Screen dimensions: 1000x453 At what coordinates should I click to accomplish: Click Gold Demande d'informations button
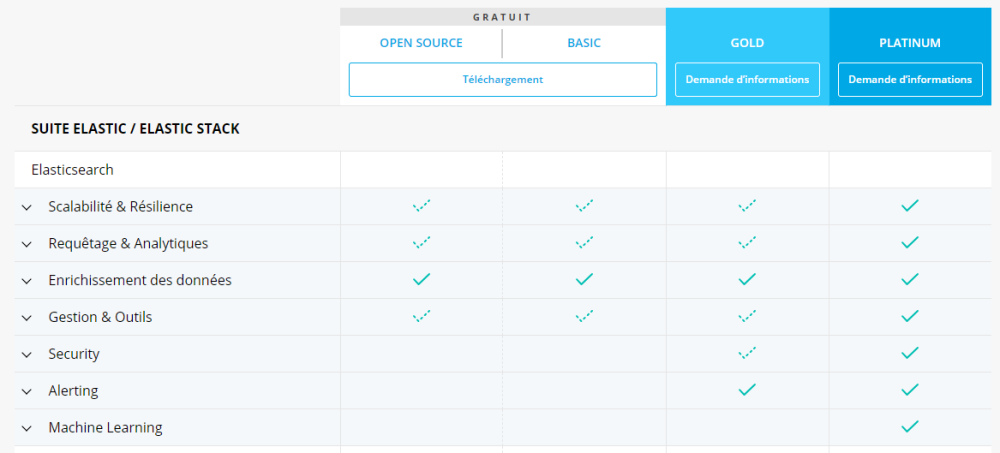747,80
